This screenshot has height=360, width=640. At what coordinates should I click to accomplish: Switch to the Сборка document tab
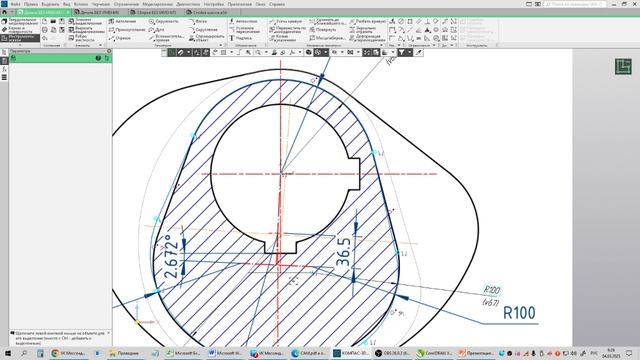tap(157, 12)
